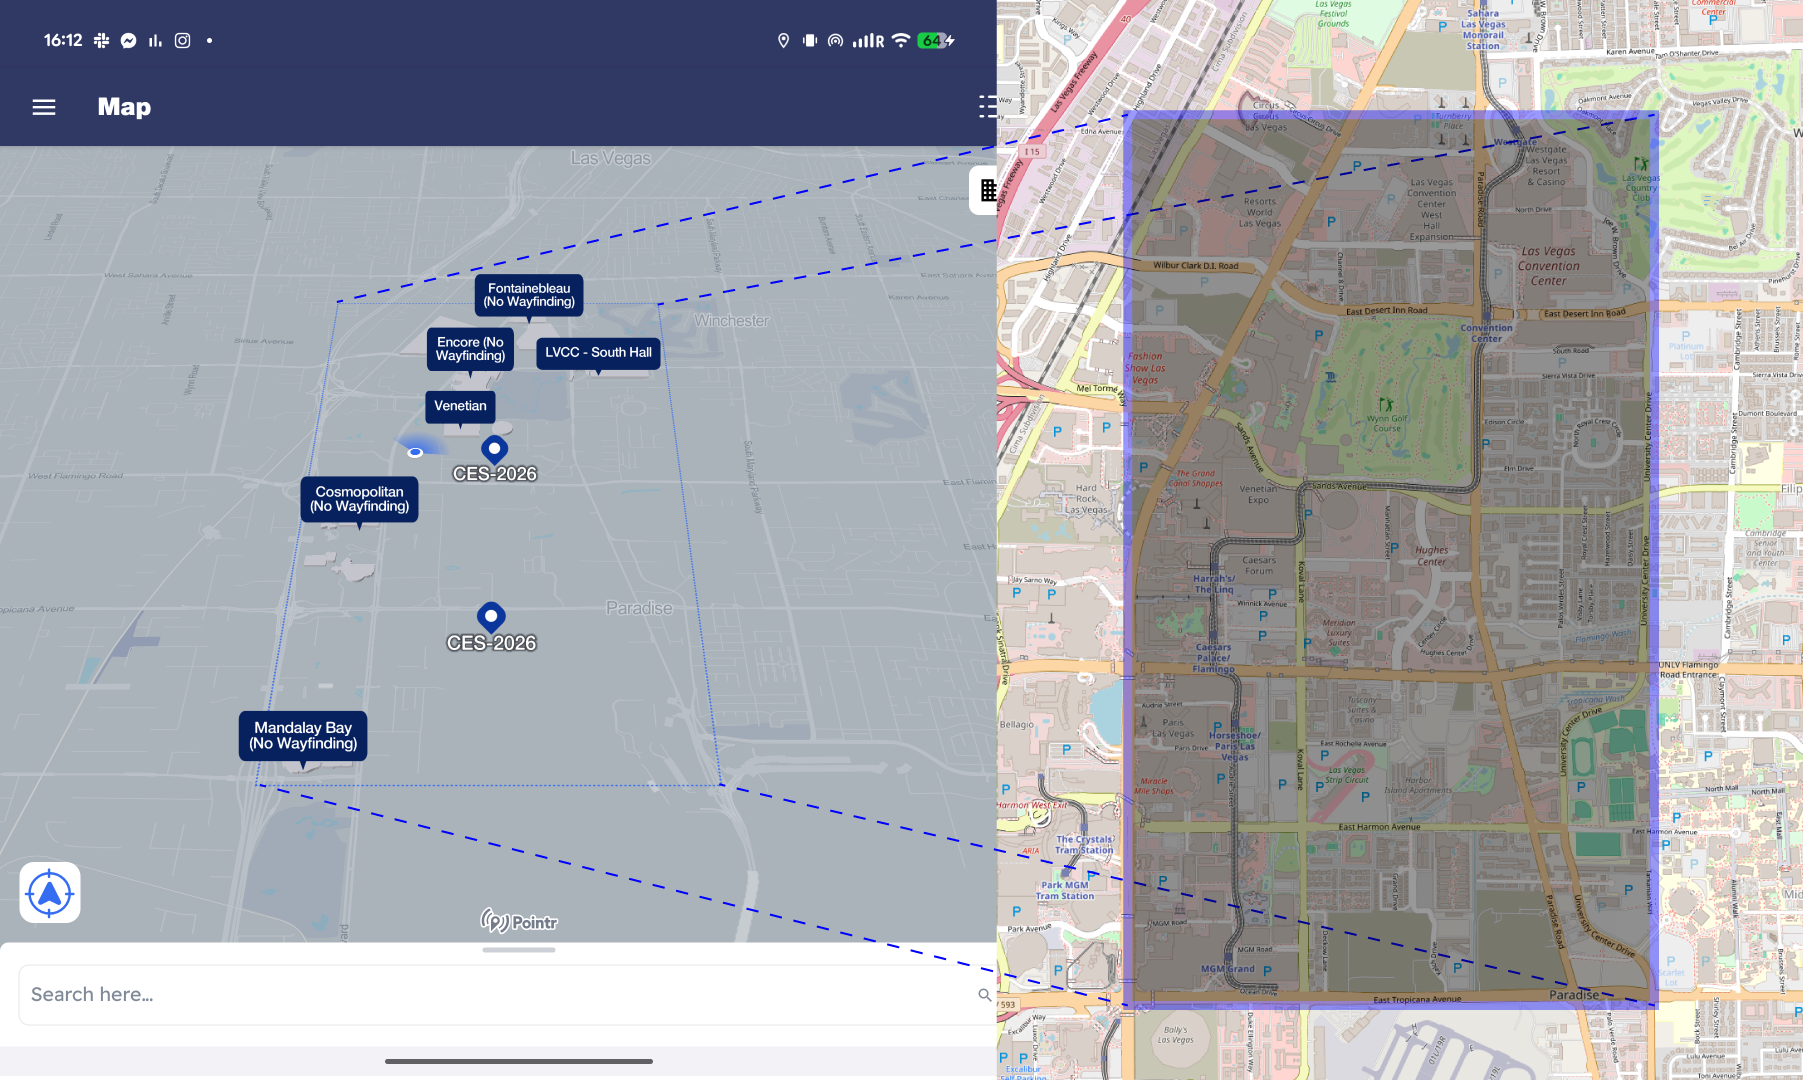This screenshot has width=1803, height=1080.
Task: Click Las Vegas Convention Center on street map
Action: 1548,266
